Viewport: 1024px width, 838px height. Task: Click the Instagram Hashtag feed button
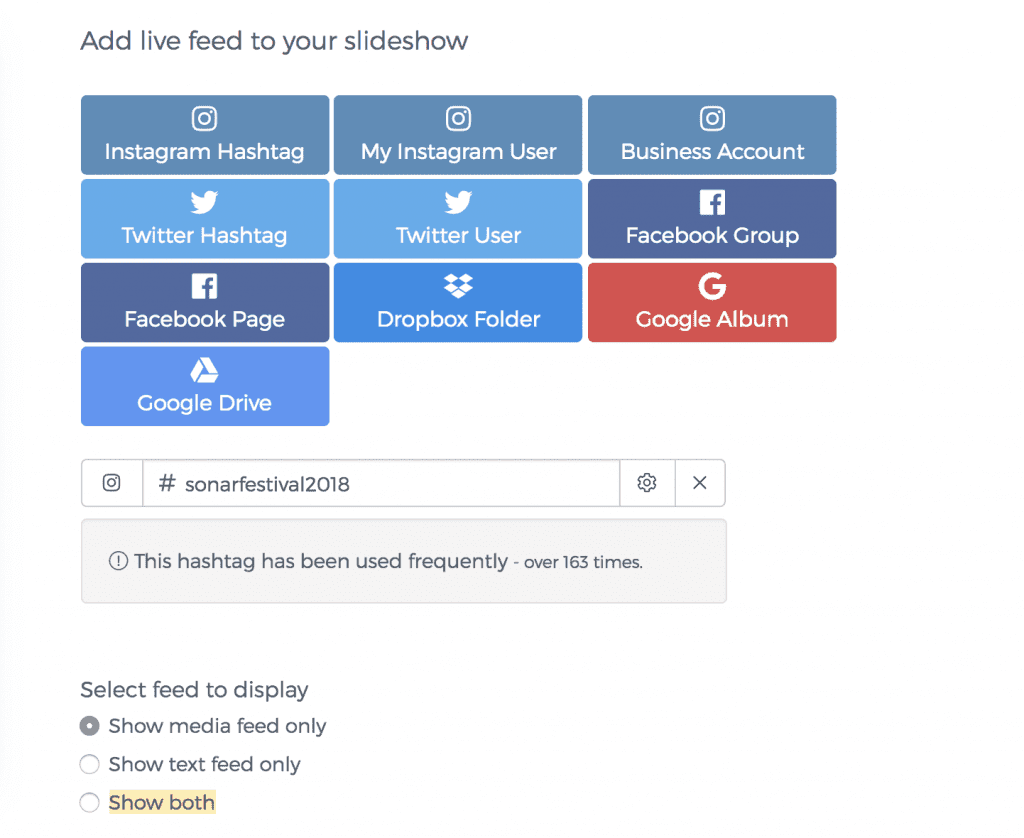pos(204,136)
